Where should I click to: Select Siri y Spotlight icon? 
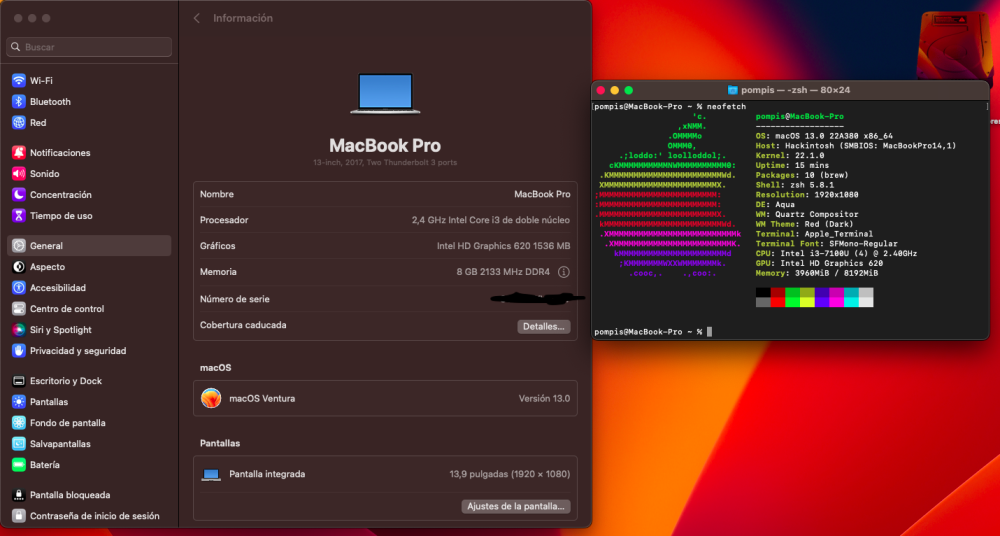18,331
